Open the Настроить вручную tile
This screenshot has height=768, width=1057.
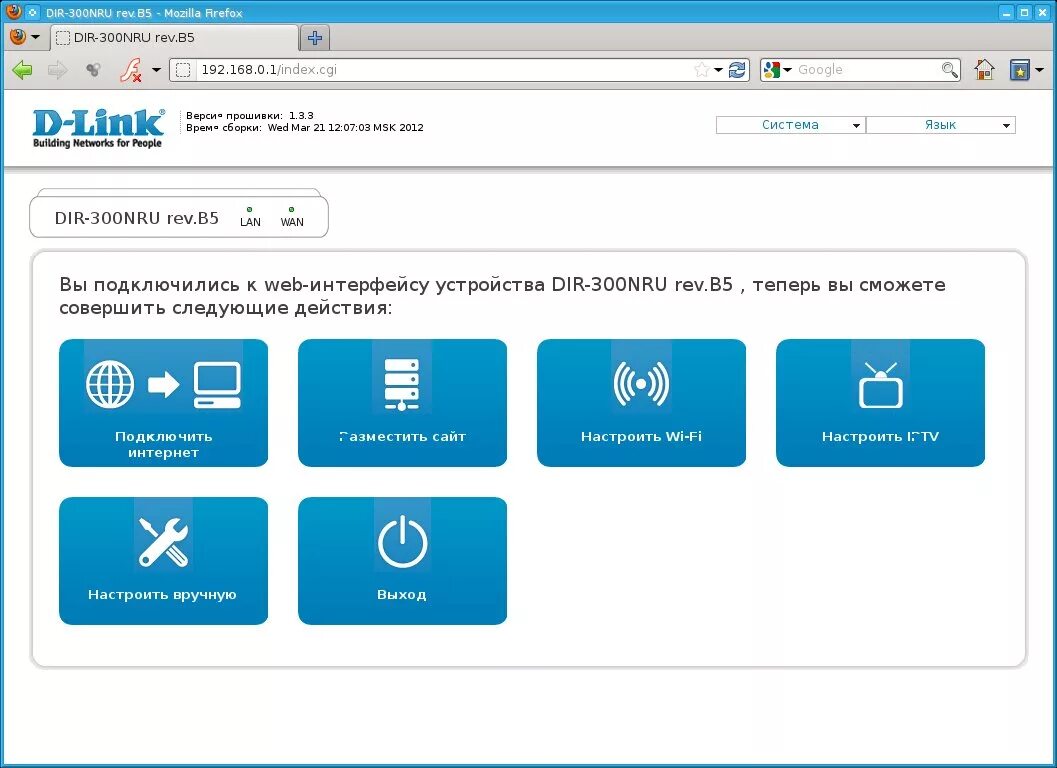coord(164,560)
